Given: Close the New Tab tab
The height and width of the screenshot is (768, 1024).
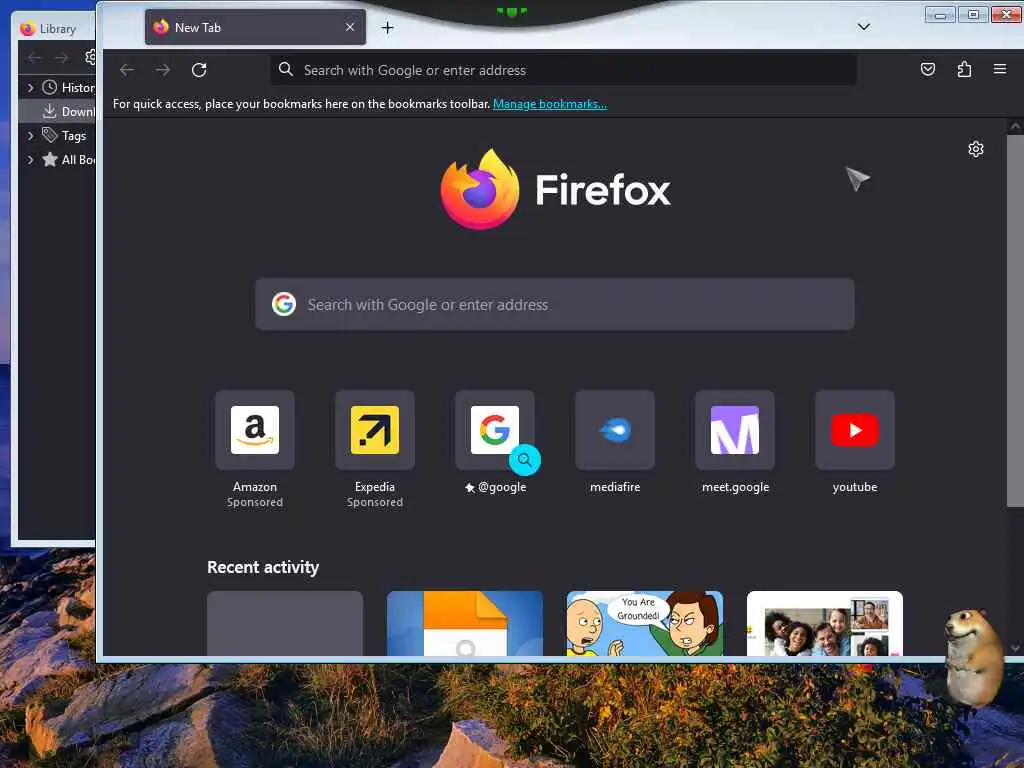Looking at the screenshot, I should pos(350,27).
